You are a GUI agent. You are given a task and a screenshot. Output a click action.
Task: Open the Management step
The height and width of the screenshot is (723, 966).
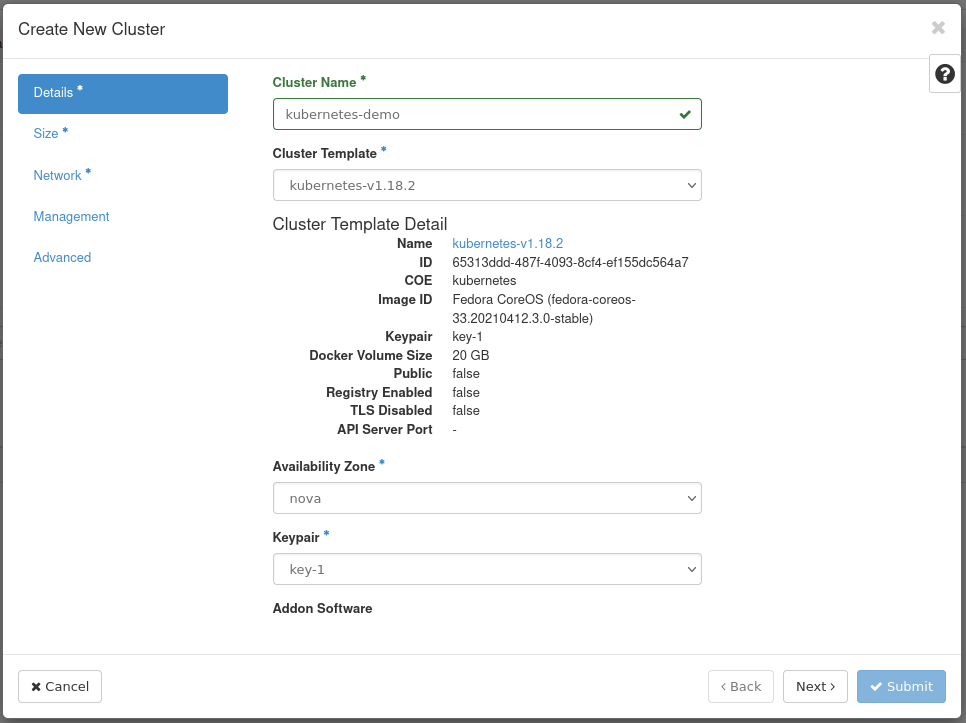(x=71, y=217)
